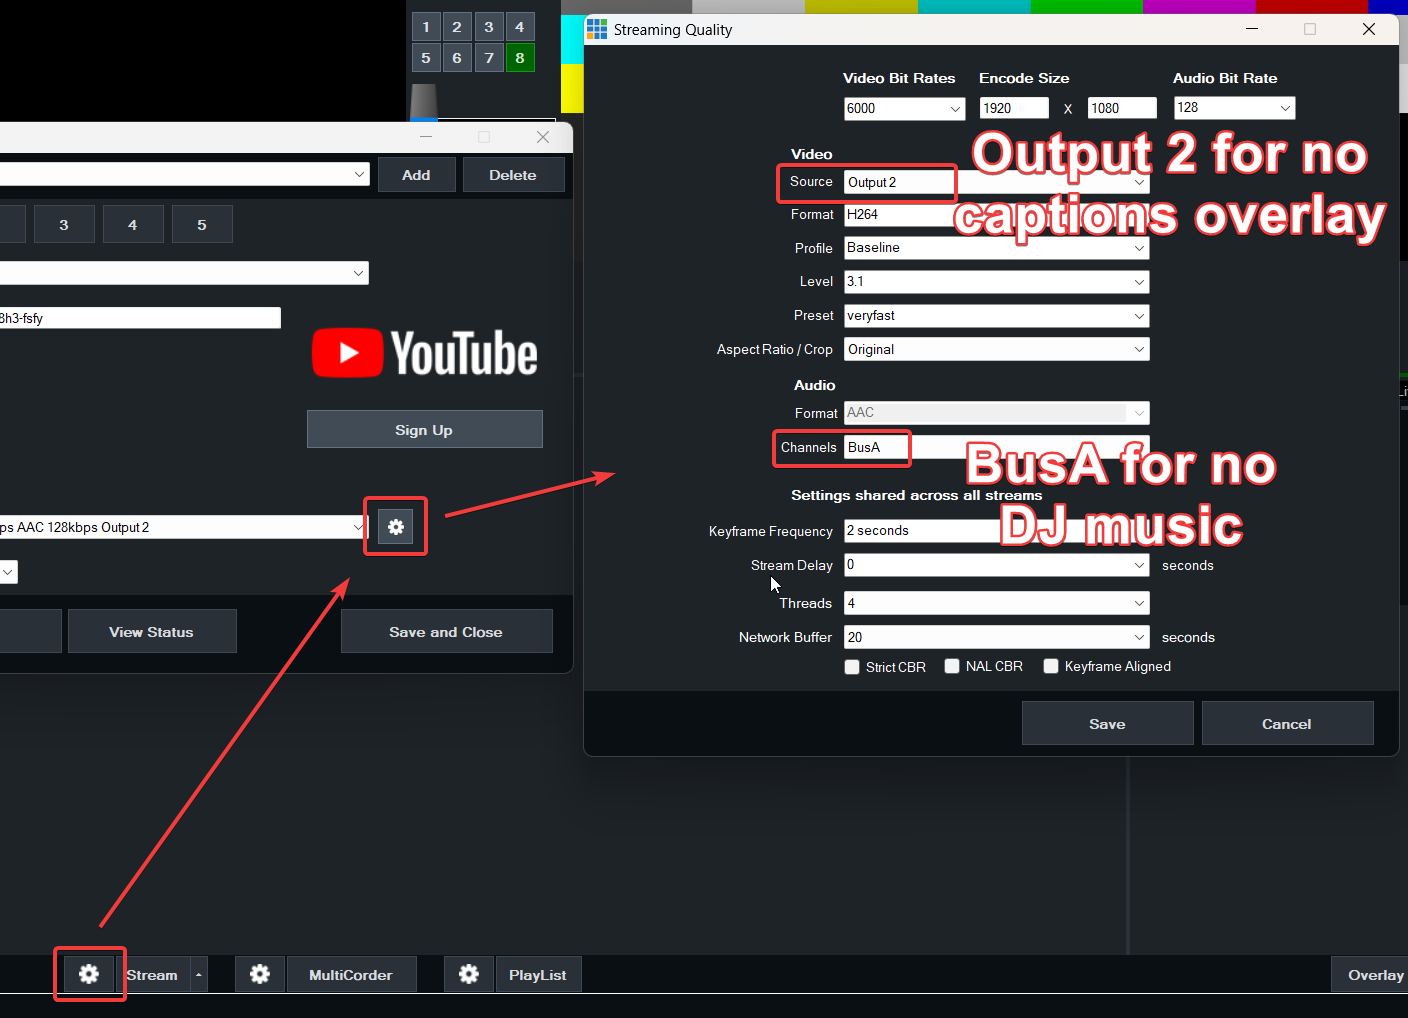1408x1018 pixels.
Task: Select input number 3 button
Action: [489, 27]
